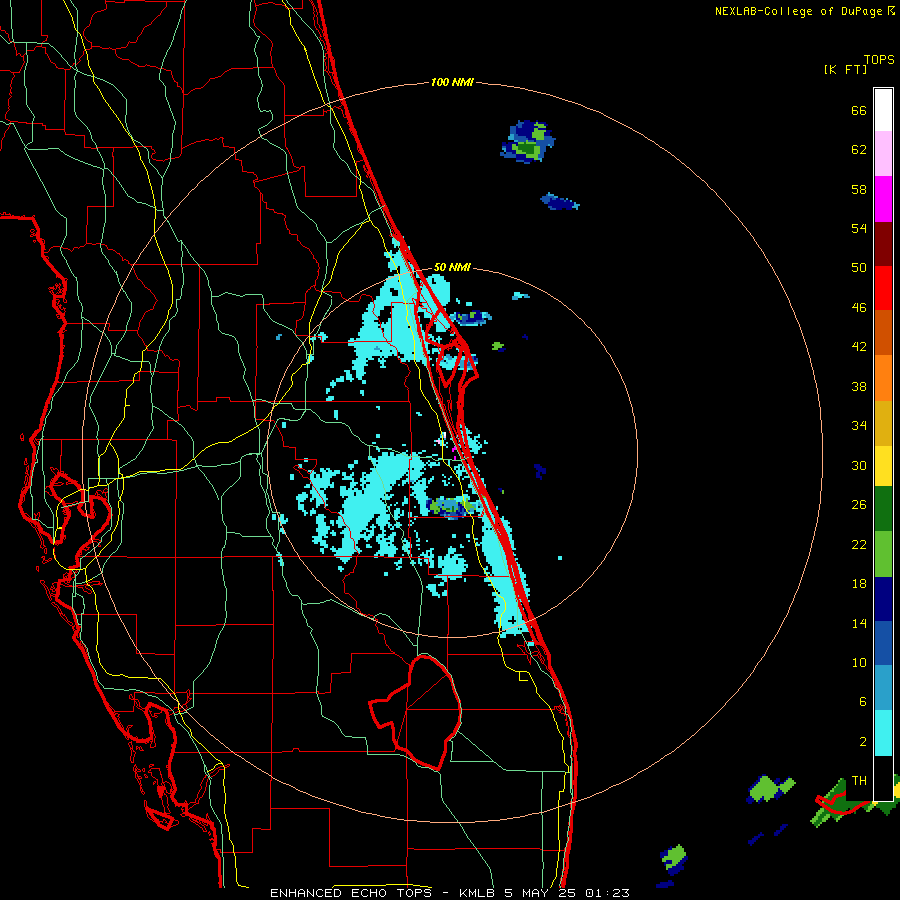Click the "01:23" time stamp
This screenshot has width=900, height=900.
tap(607, 893)
